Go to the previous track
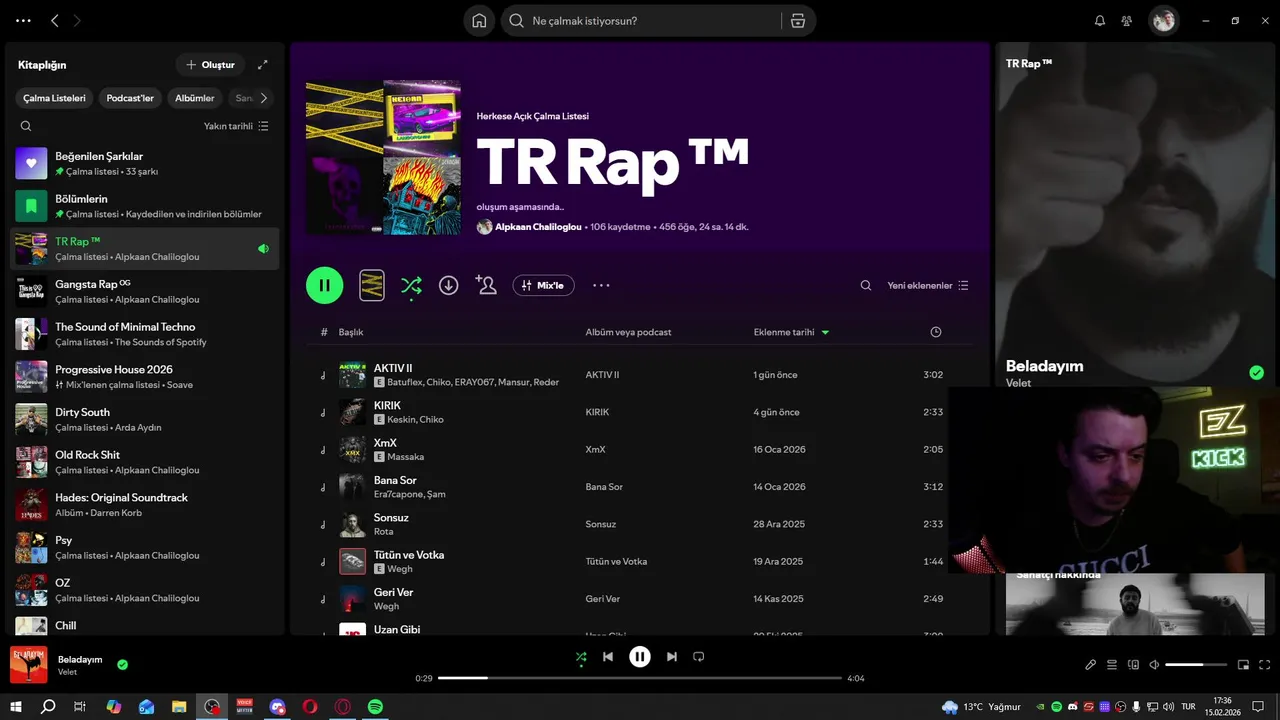The height and width of the screenshot is (720, 1280). 608,657
